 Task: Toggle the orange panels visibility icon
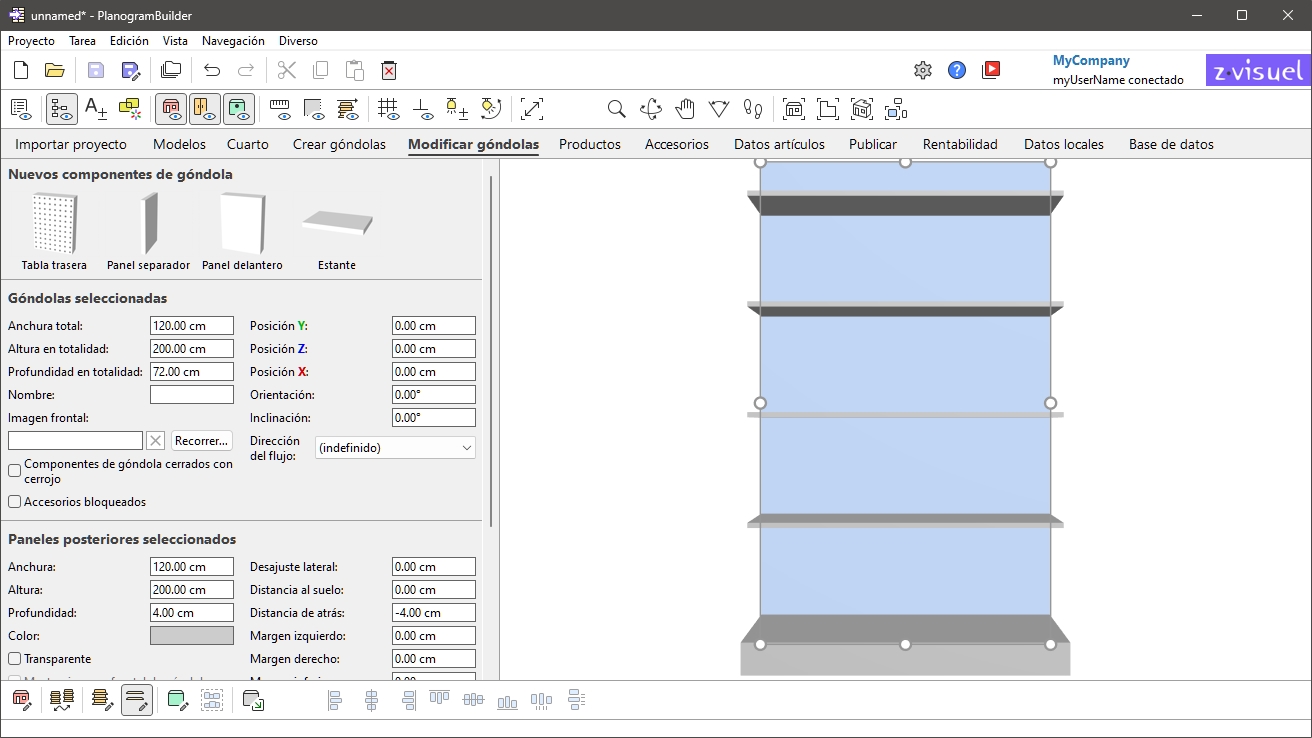205,108
